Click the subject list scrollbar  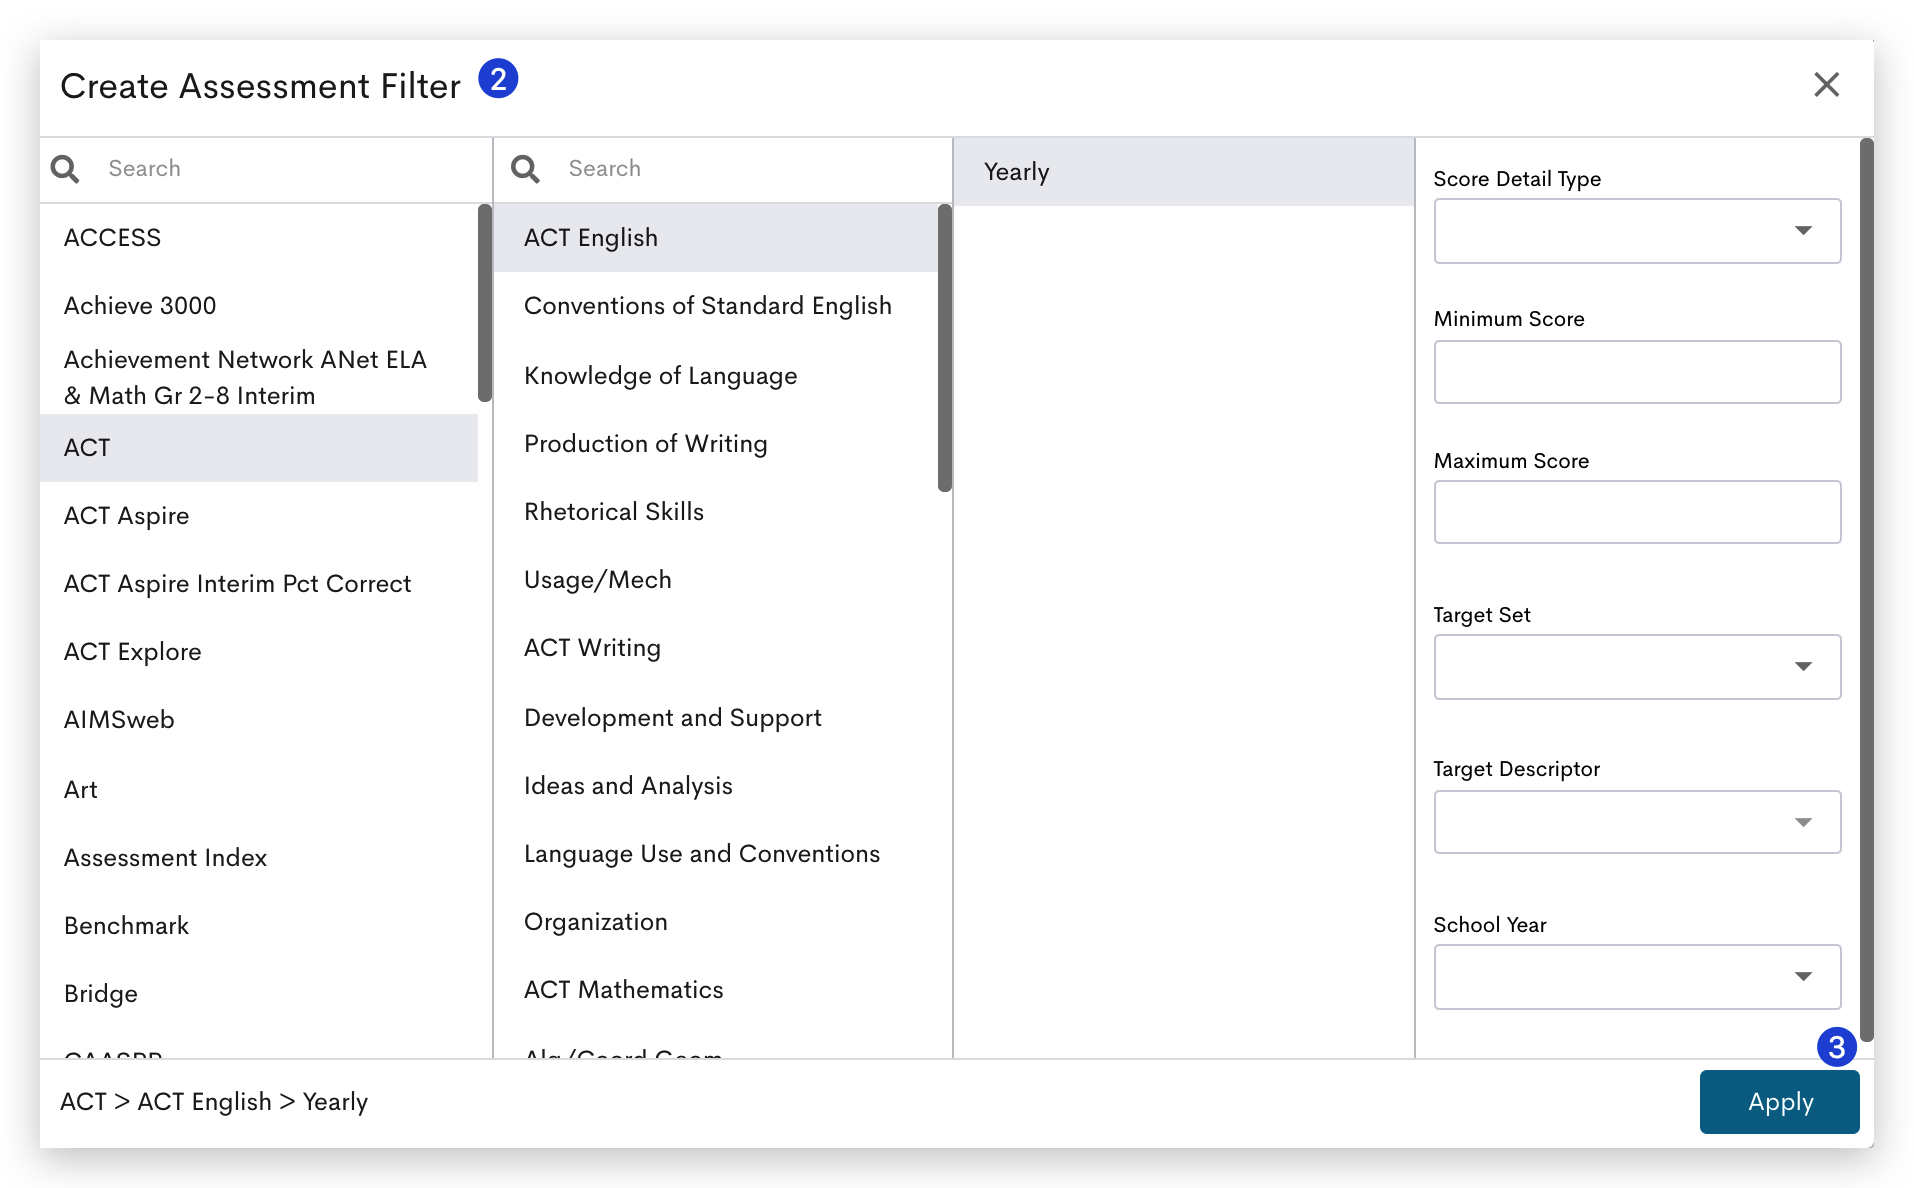tap(945, 348)
